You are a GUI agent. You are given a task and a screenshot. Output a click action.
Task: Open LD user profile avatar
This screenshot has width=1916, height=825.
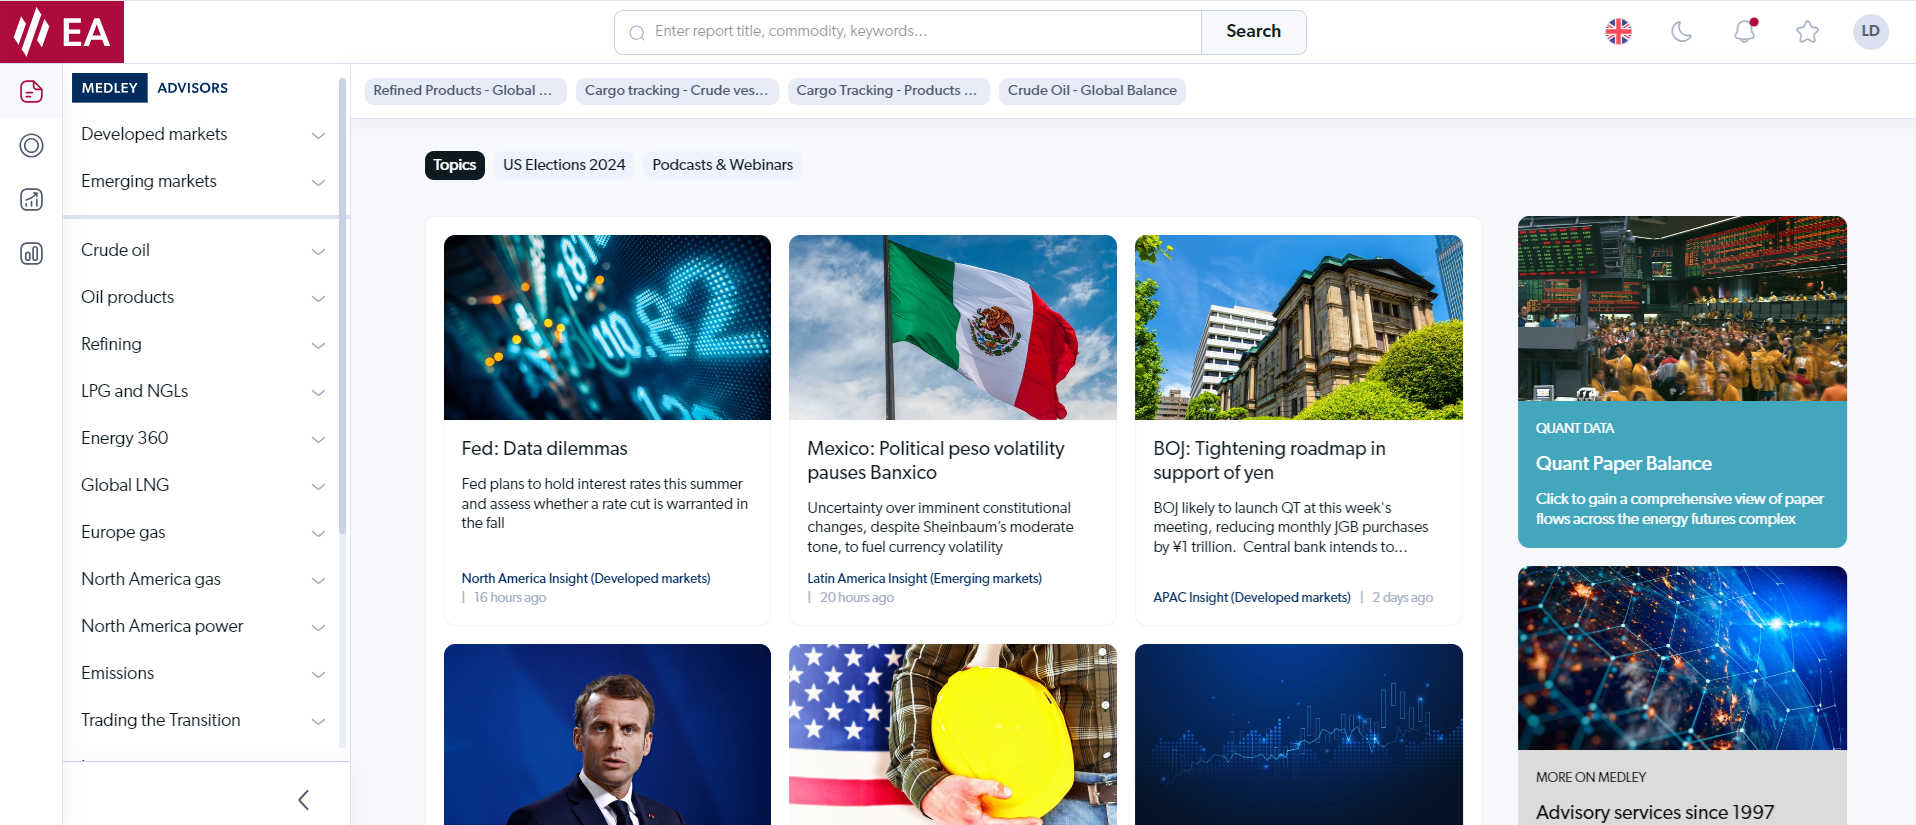click(x=1870, y=31)
